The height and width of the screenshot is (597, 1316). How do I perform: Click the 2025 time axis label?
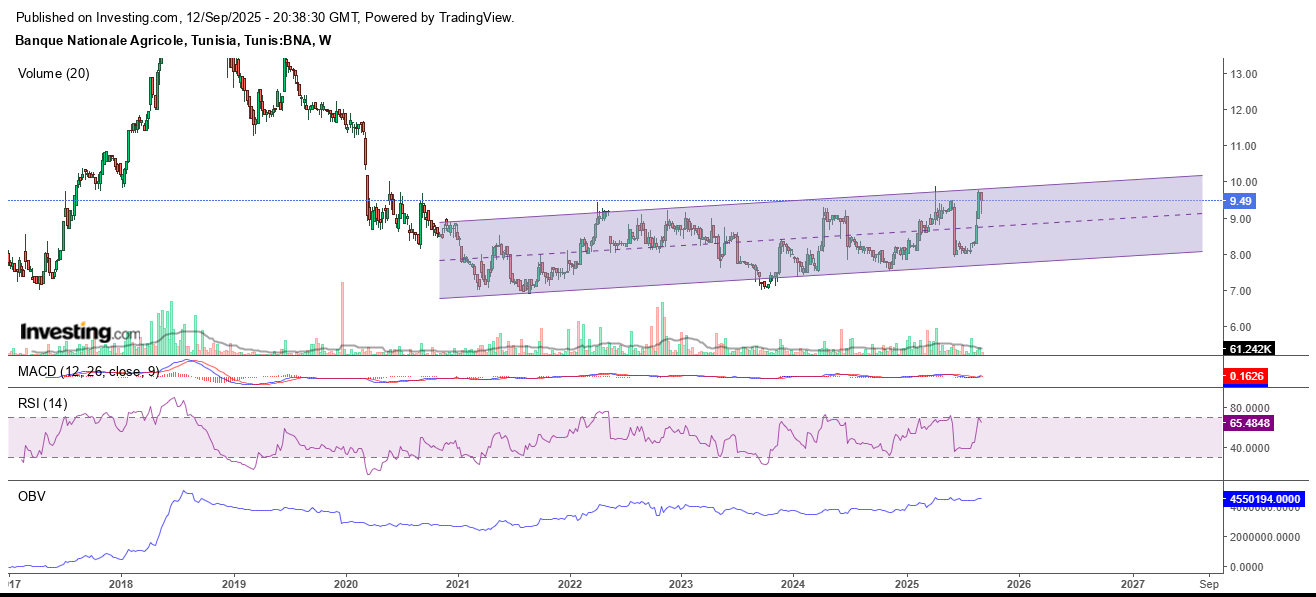pos(907,583)
